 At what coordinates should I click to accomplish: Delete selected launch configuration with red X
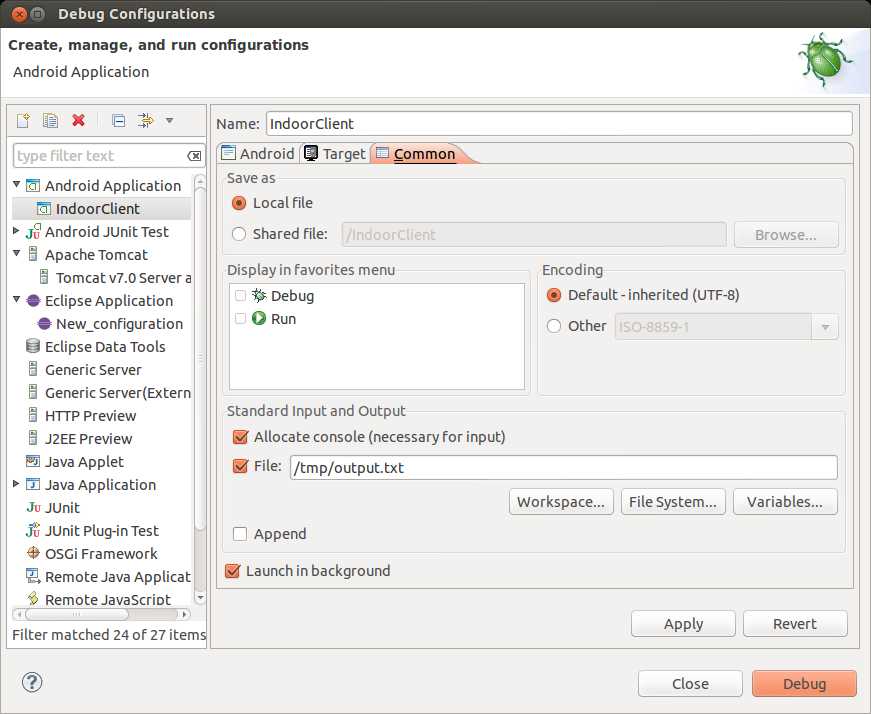pyautogui.click(x=79, y=120)
